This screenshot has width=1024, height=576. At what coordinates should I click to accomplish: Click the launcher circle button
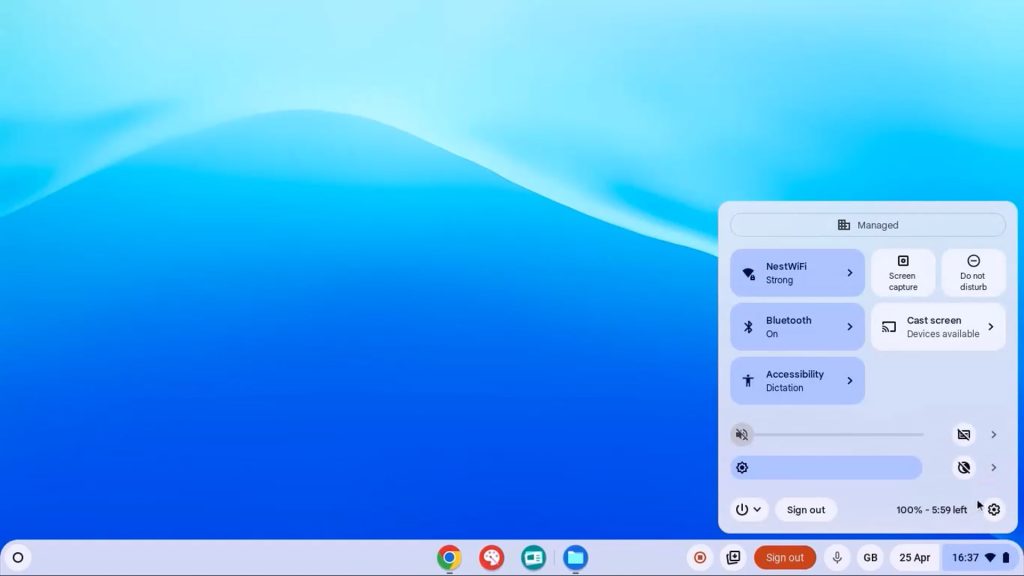(x=18, y=558)
